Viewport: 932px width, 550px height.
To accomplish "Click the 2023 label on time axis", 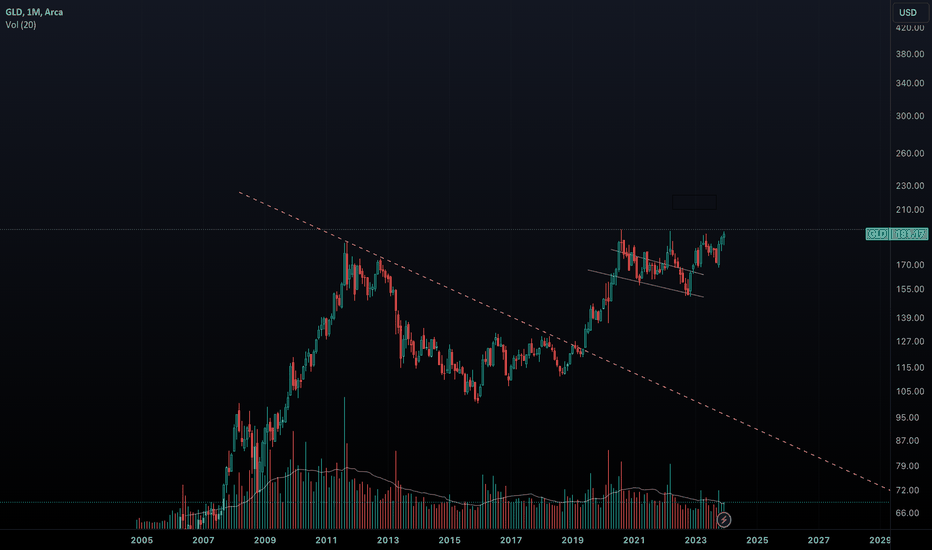I will click(695, 540).
